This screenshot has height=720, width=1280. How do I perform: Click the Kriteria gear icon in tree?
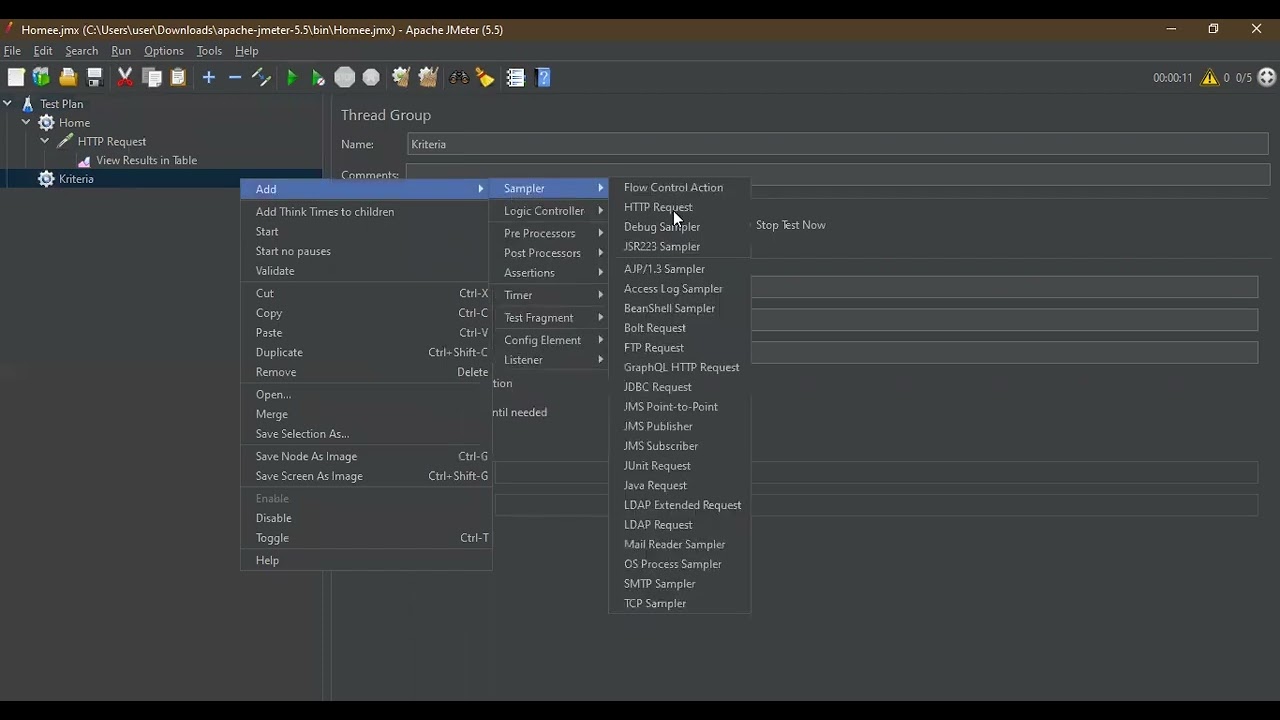pos(46,179)
